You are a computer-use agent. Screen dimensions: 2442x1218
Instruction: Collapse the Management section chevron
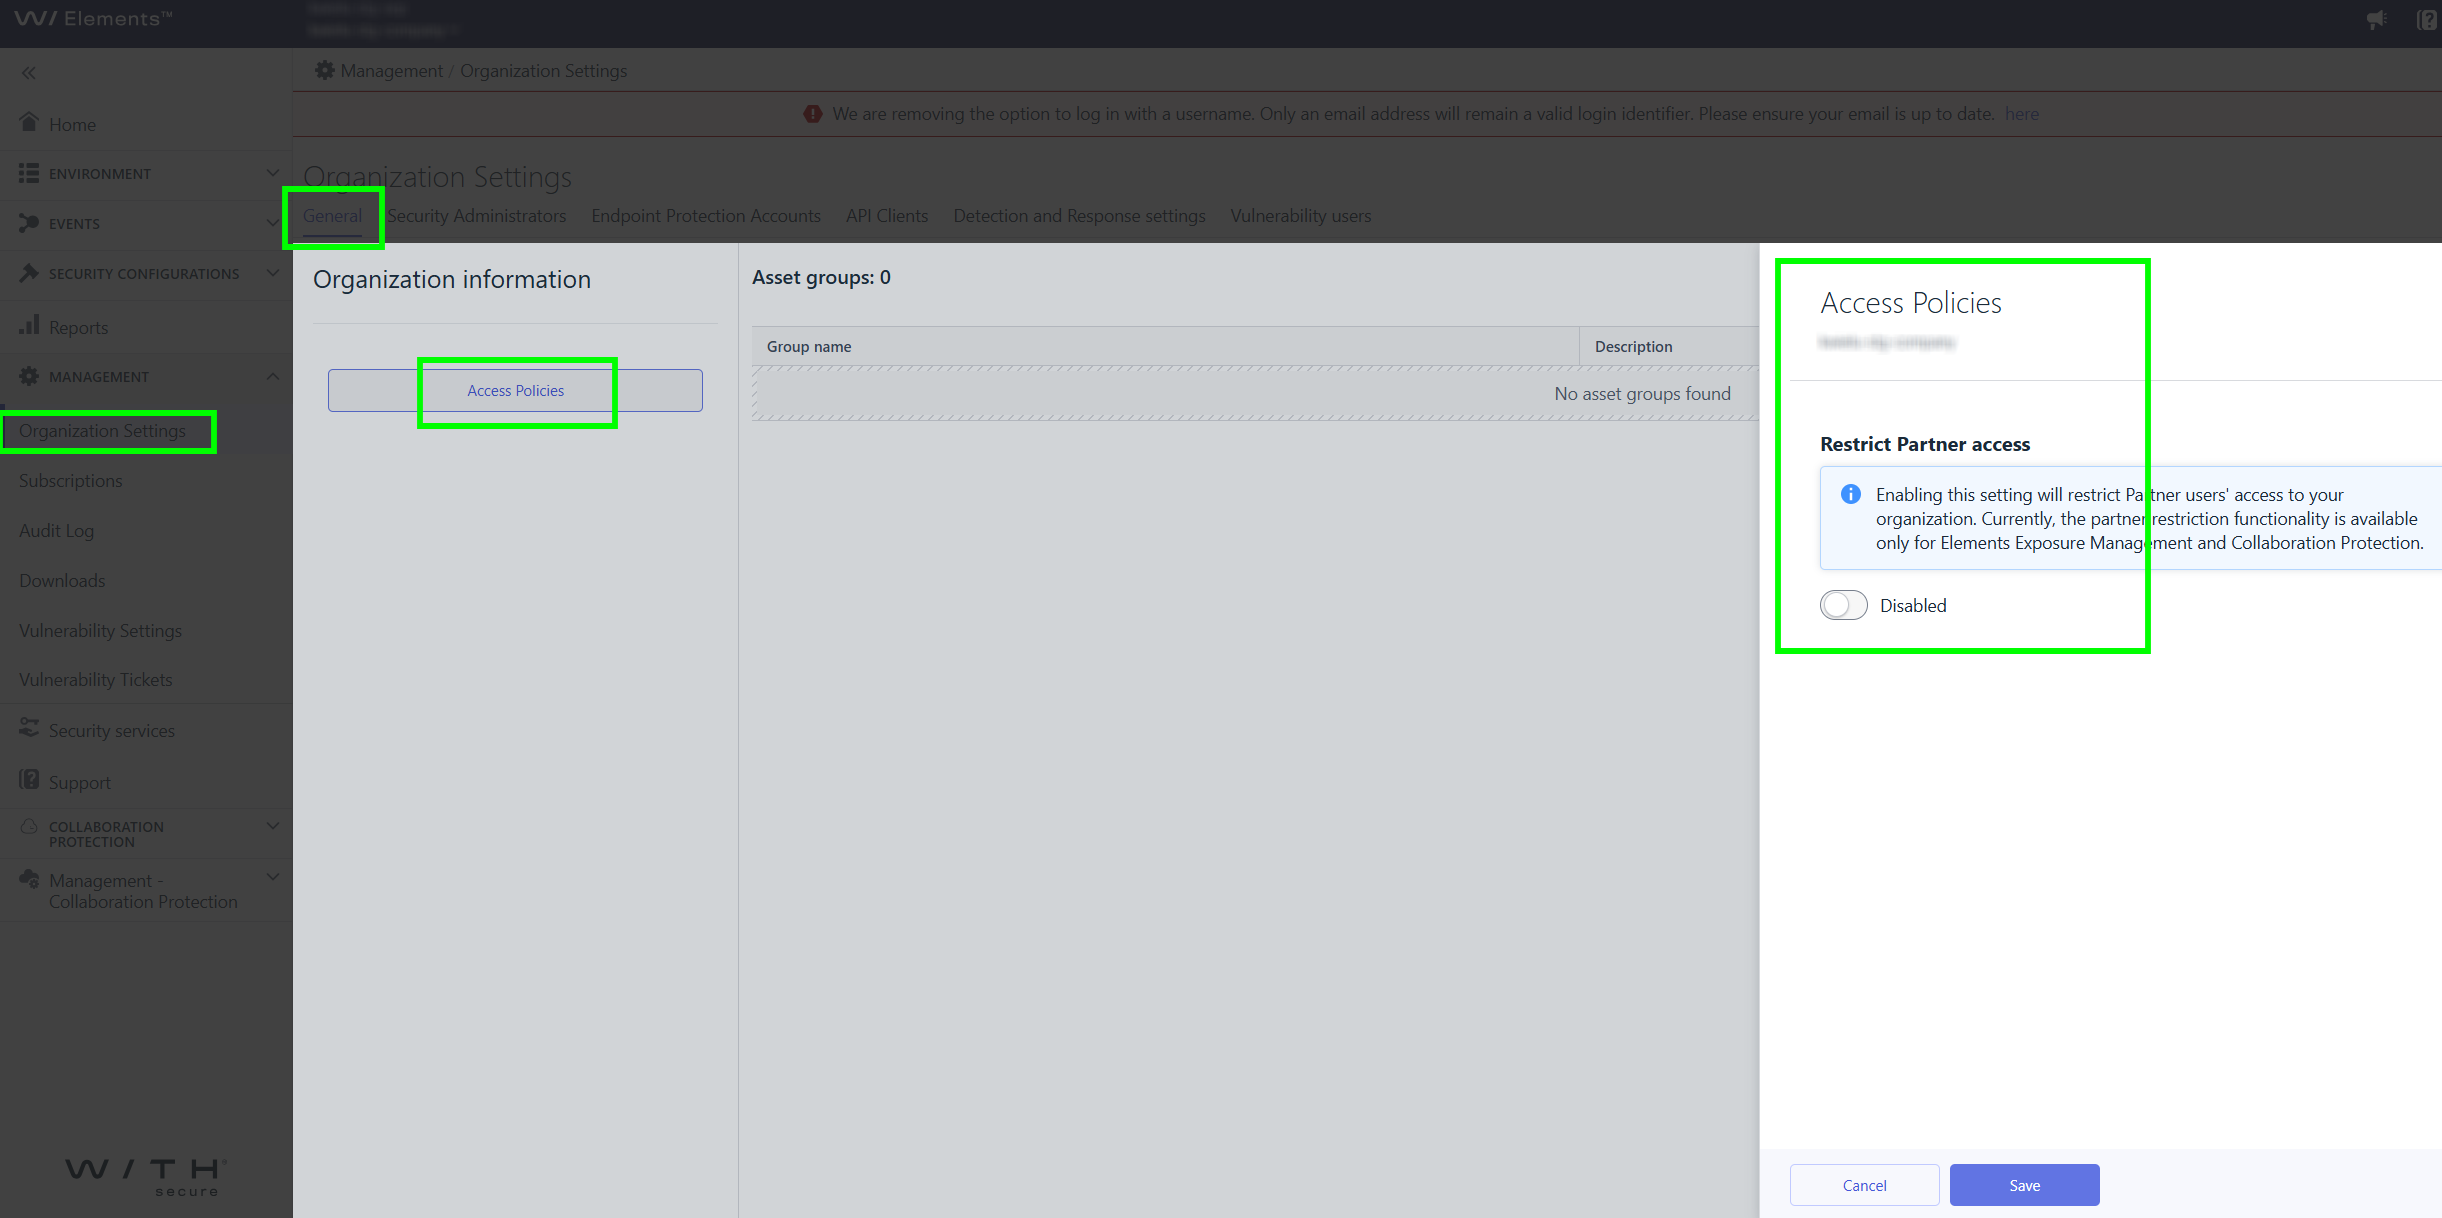point(272,376)
